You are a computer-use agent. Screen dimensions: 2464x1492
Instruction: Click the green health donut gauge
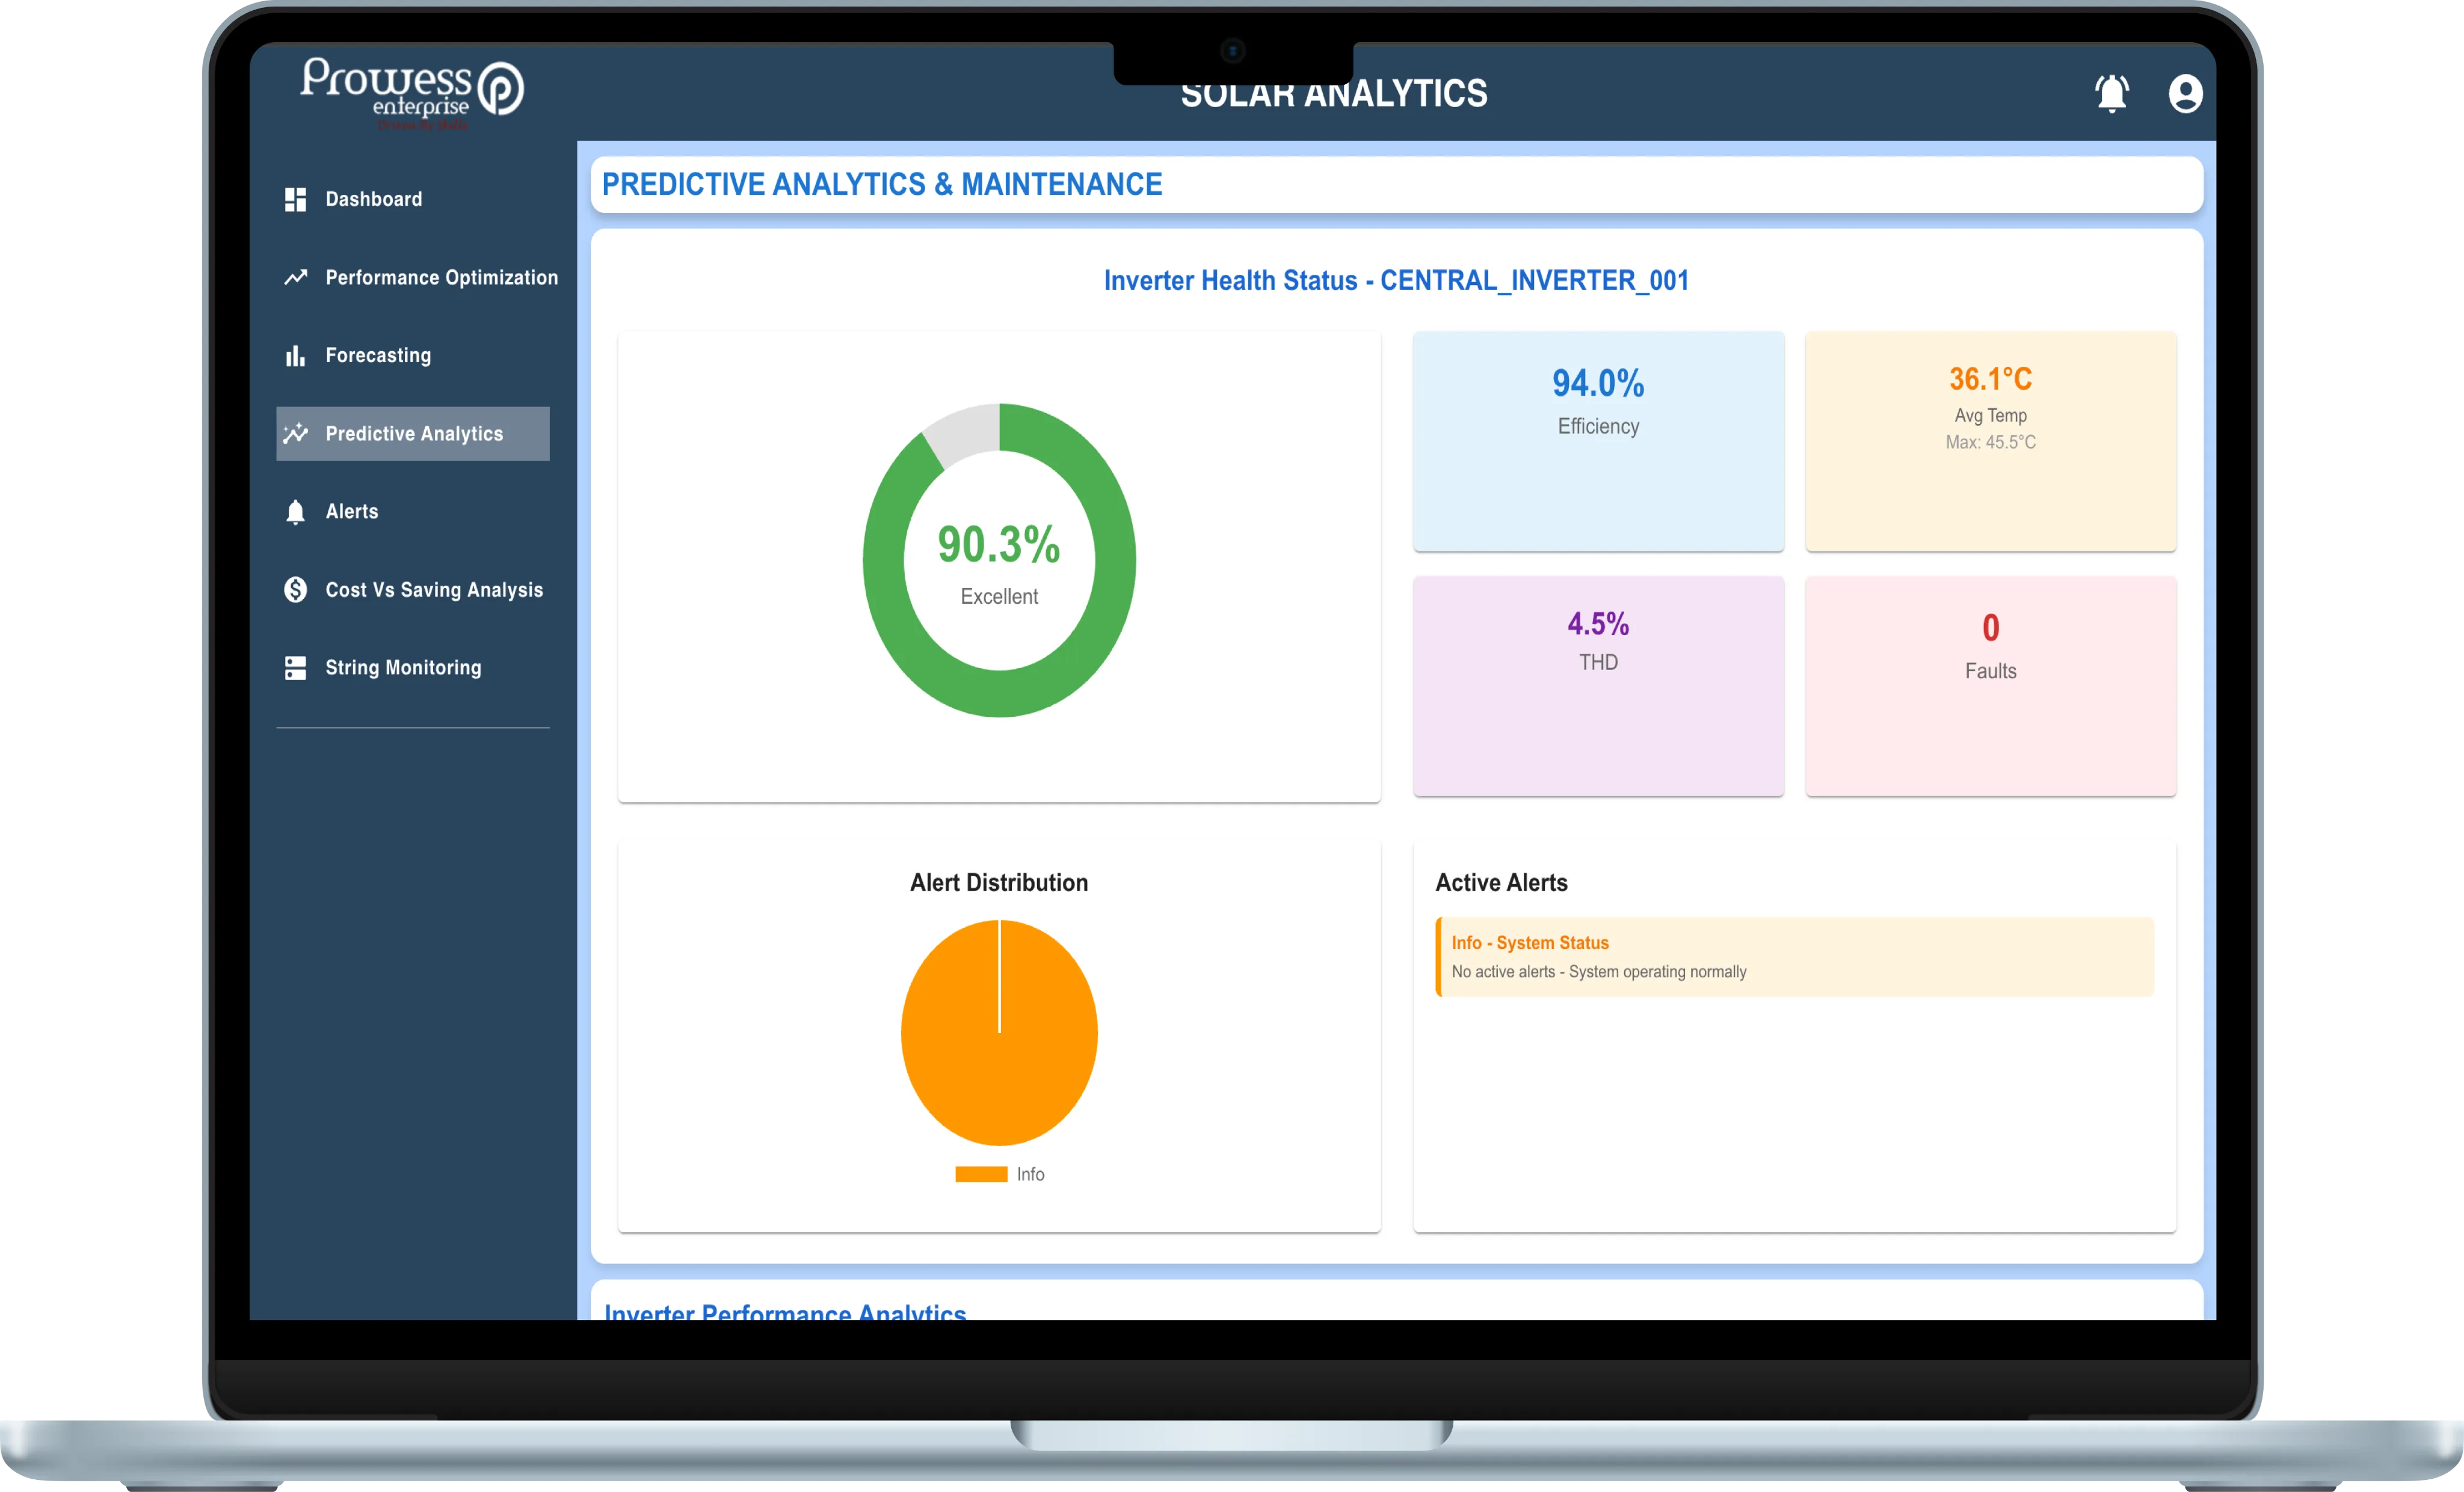tap(999, 560)
